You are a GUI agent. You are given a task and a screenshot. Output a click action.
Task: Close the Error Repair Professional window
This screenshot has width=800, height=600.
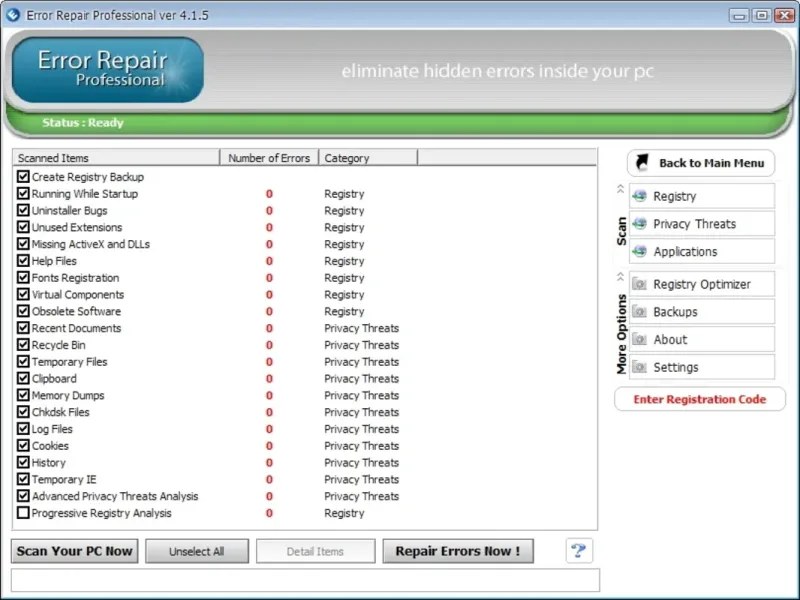pos(784,15)
